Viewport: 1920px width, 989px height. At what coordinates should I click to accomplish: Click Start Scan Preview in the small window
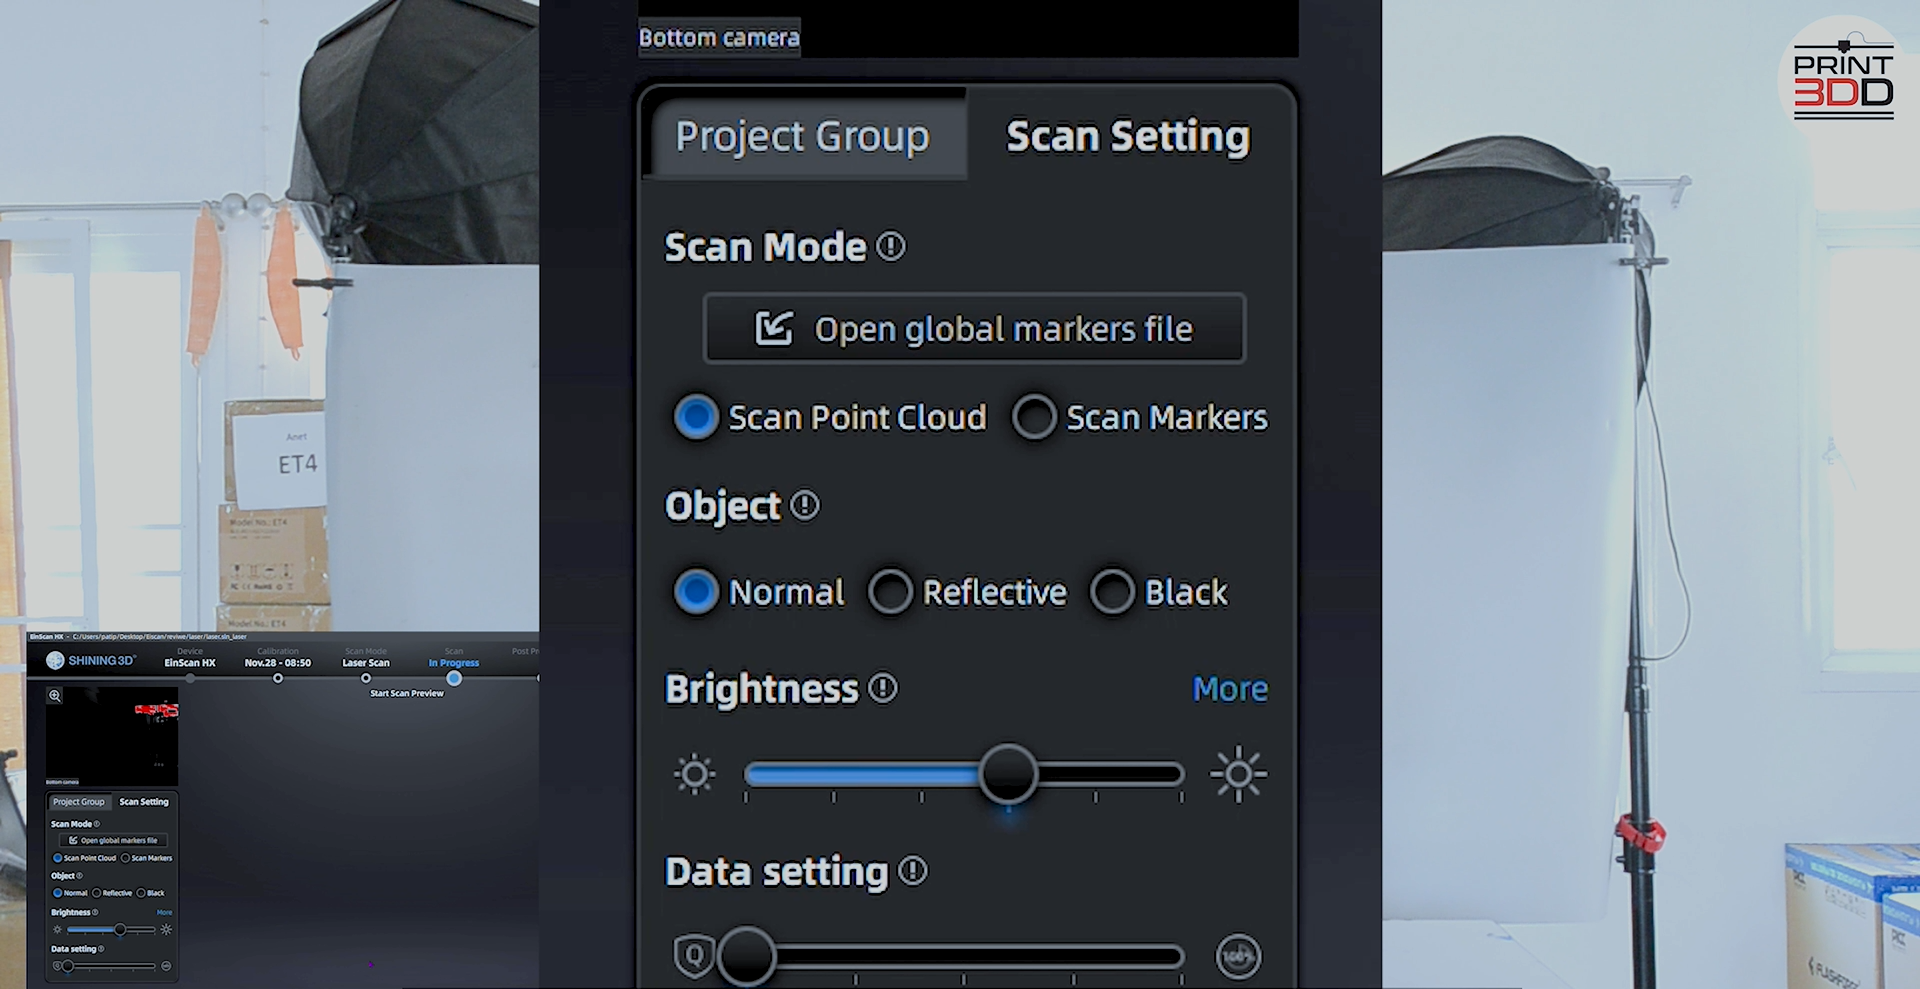point(407,693)
